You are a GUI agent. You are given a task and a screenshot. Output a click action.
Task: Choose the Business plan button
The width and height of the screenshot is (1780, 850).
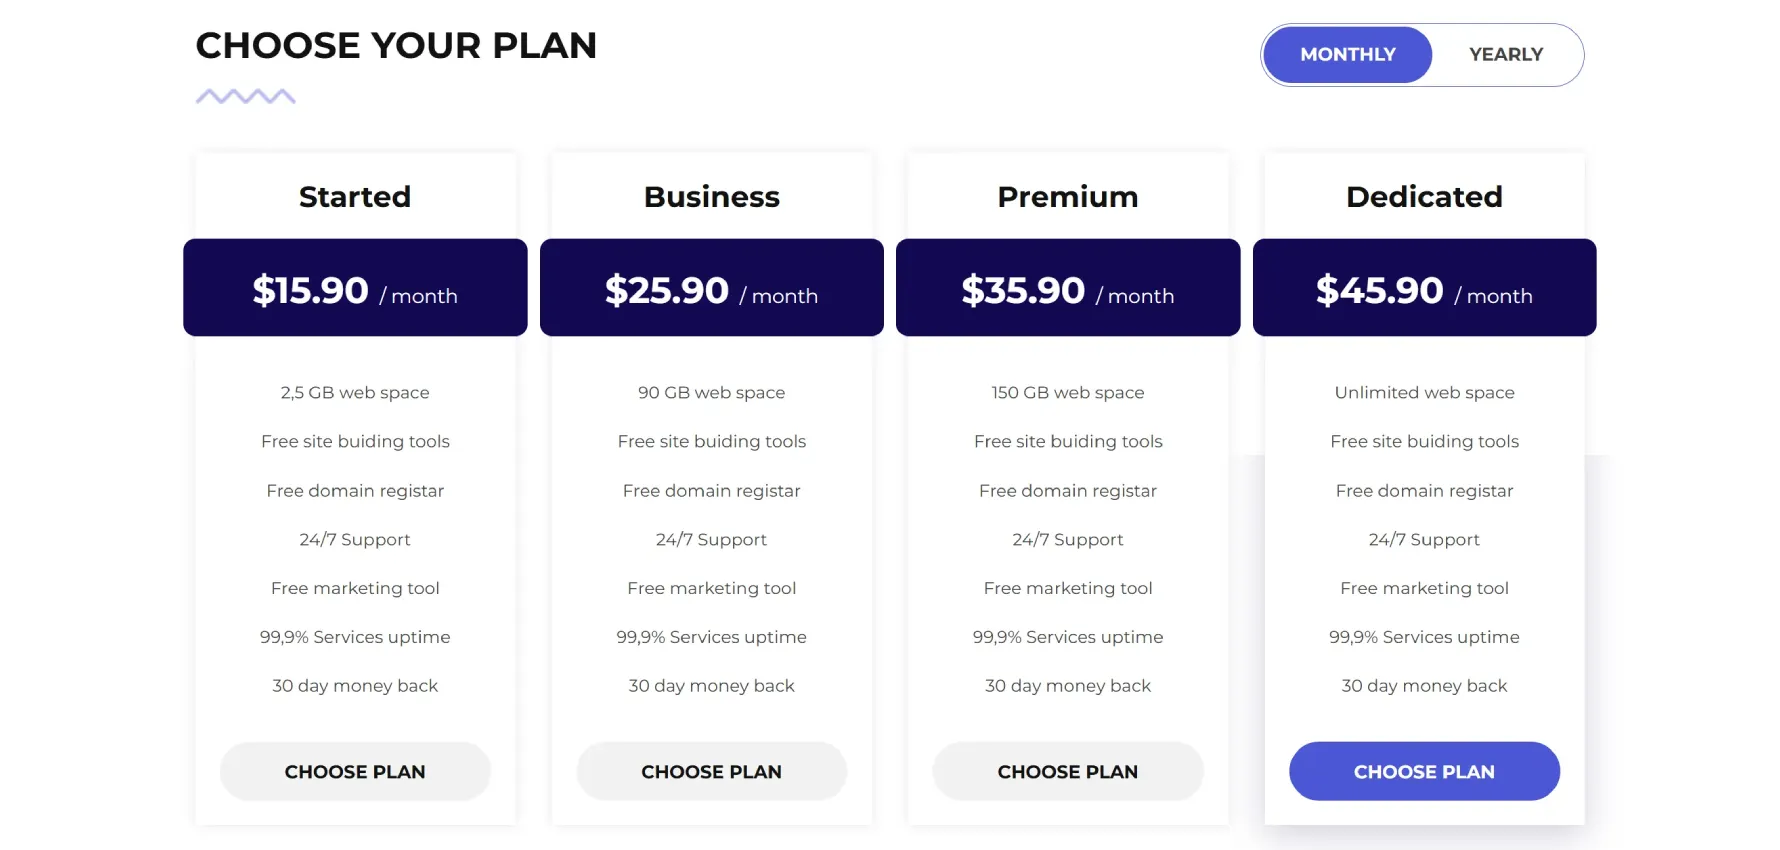pyautogui.click(x=711, y=771)
